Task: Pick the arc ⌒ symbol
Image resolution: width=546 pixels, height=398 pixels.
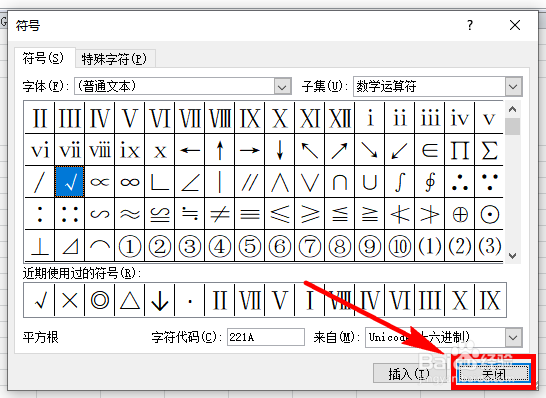Action: [x=100, y=246]
